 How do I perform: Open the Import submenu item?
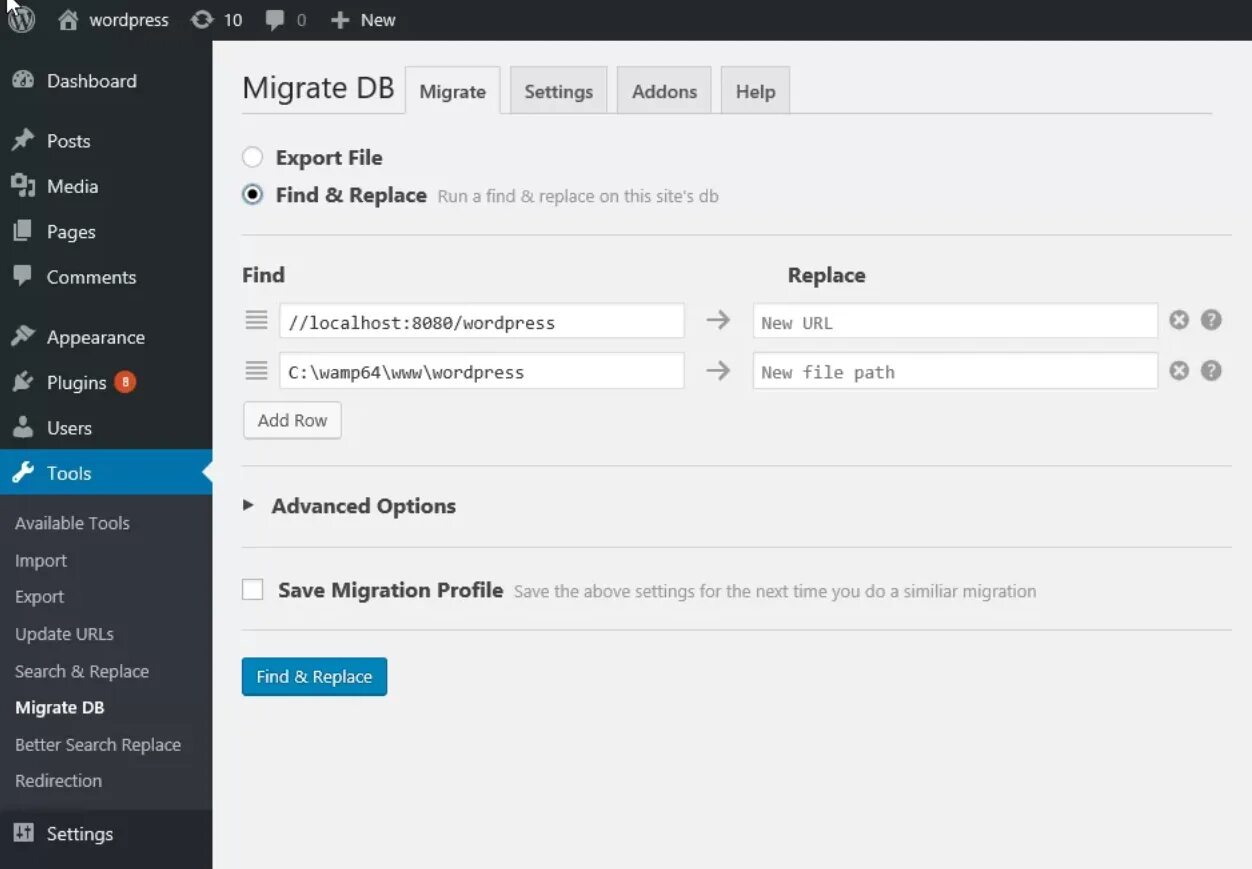point(41,561)
